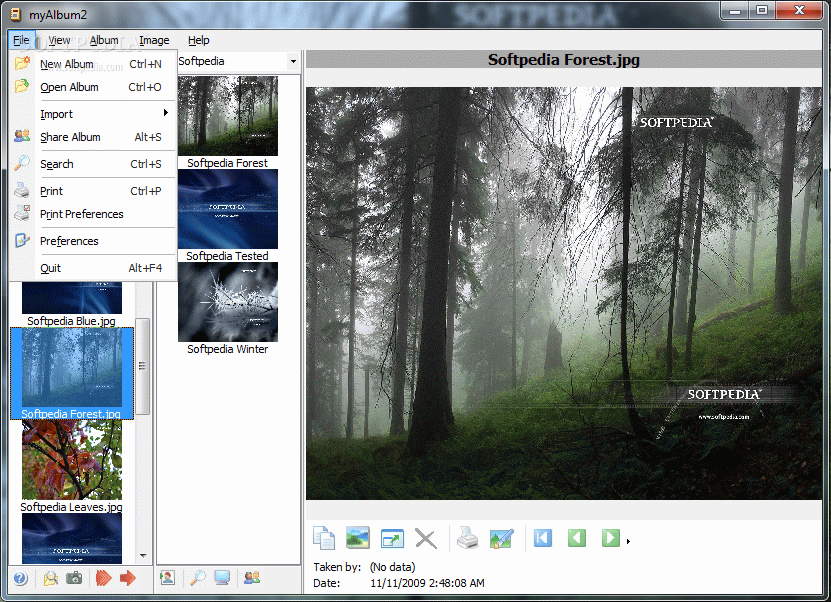Viewport: 831px width, 602px height.
Task: Expand the Import submenu
Action: (93, 114)
